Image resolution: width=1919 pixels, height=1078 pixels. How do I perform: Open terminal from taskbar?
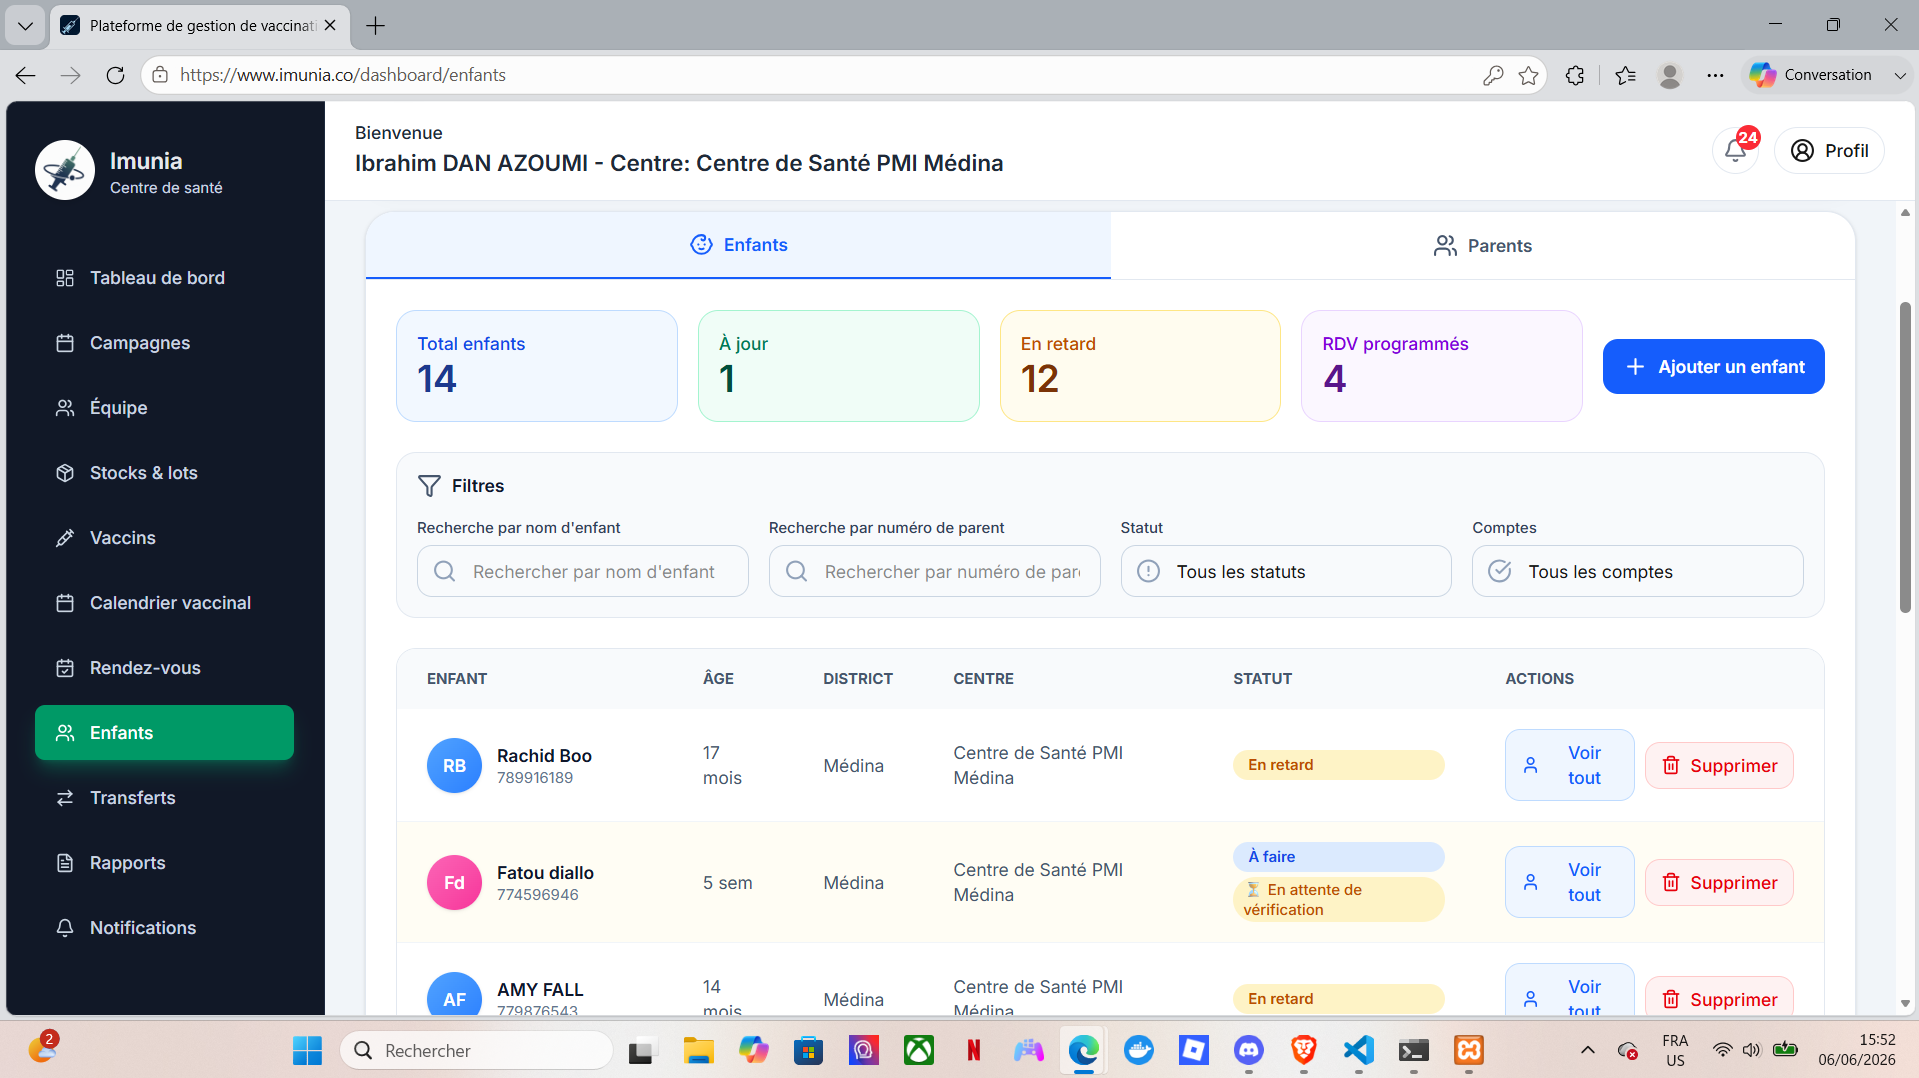coord(1413,1050)
